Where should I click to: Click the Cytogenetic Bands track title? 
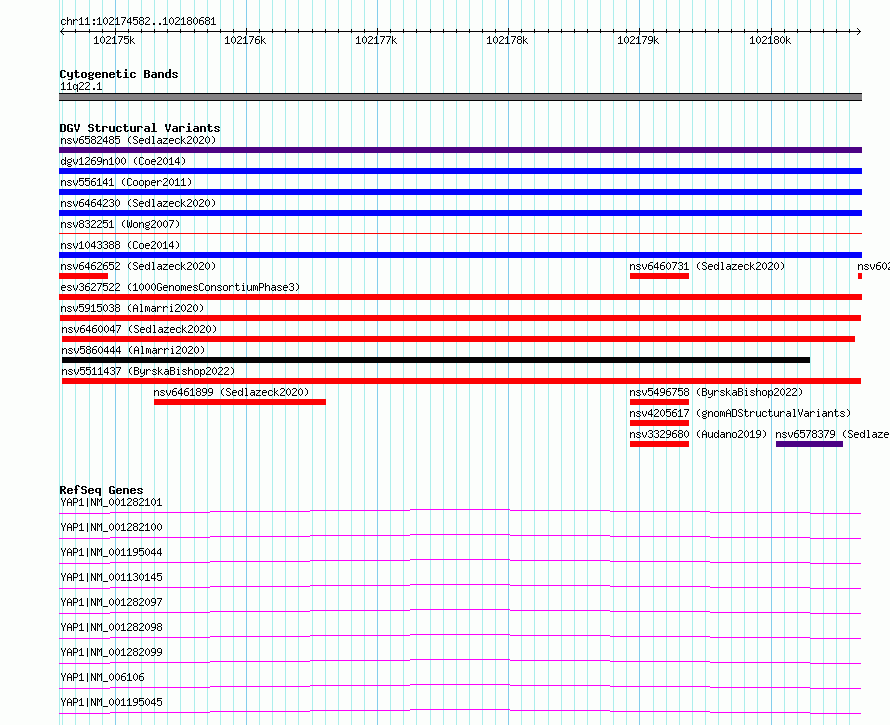coord(119,74)
